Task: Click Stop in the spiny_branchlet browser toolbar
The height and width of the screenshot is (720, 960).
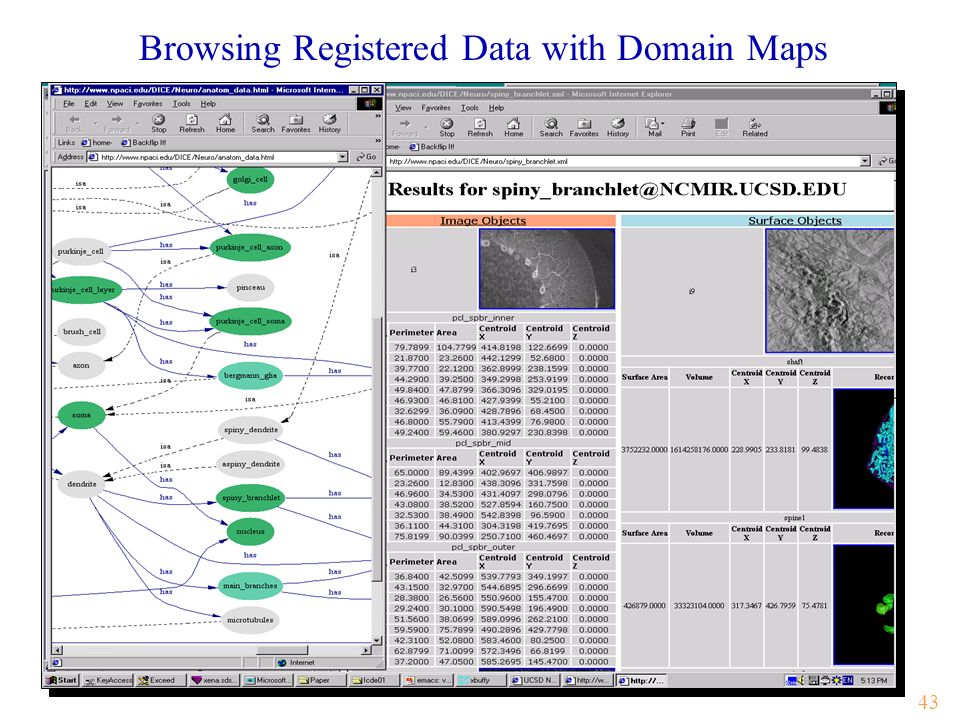Action: click(x=447, y=127)
